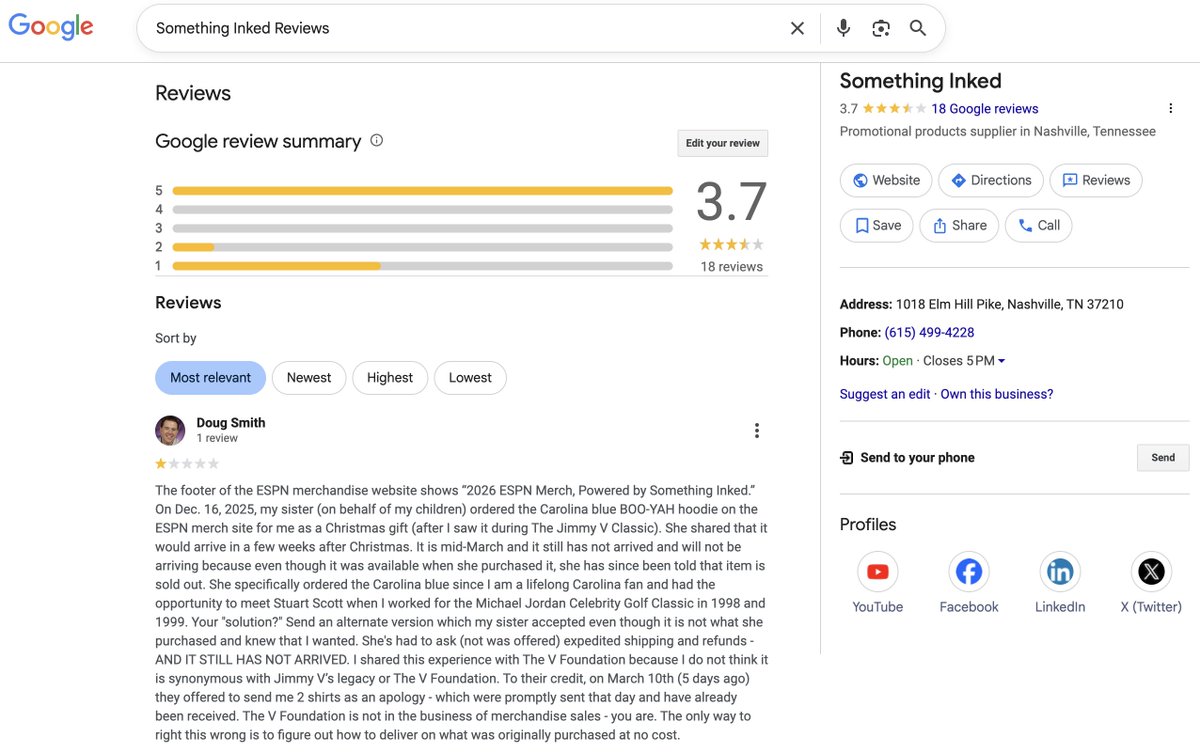The height and width of the screenshot is (753, 1200).
Task: Get Directions to Something Inked
Action: (991, 181)
